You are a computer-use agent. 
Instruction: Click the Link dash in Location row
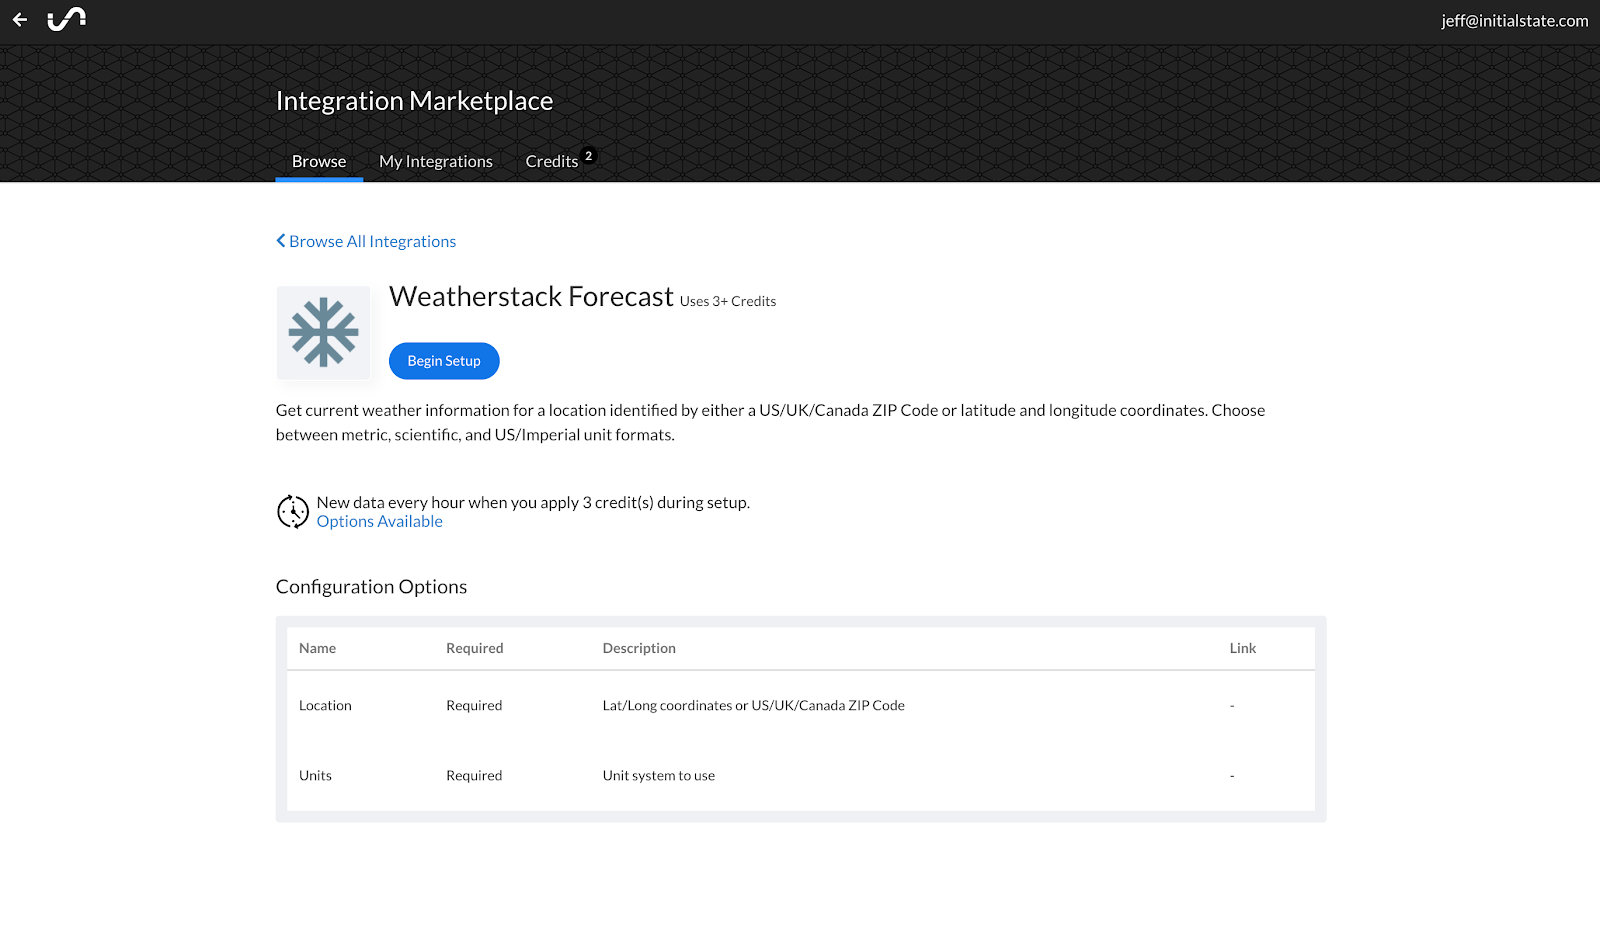click(1232, 706)
